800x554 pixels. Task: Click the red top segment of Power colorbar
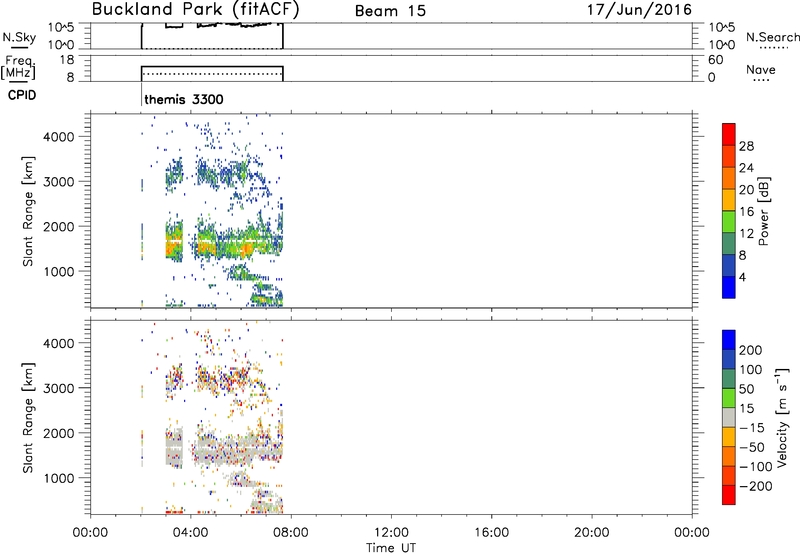pyautogui.click(x=729, y=134)
